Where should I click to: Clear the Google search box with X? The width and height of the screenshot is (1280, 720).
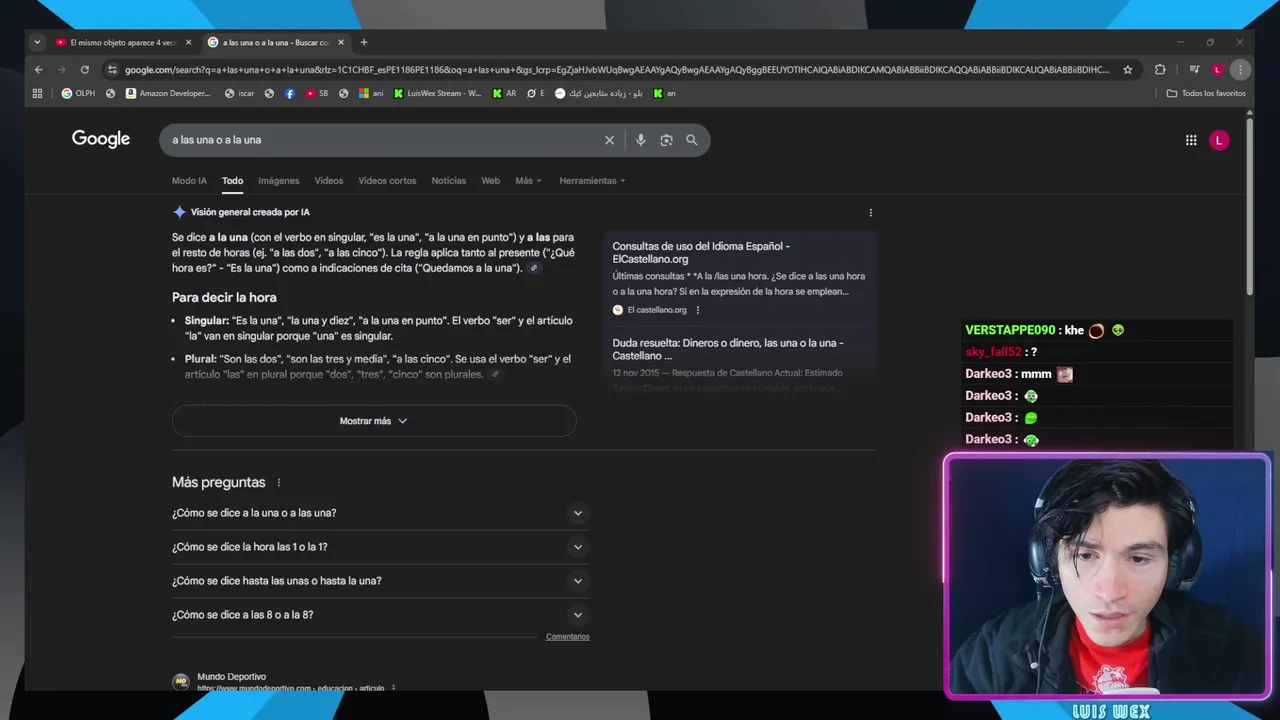[609, 140]
